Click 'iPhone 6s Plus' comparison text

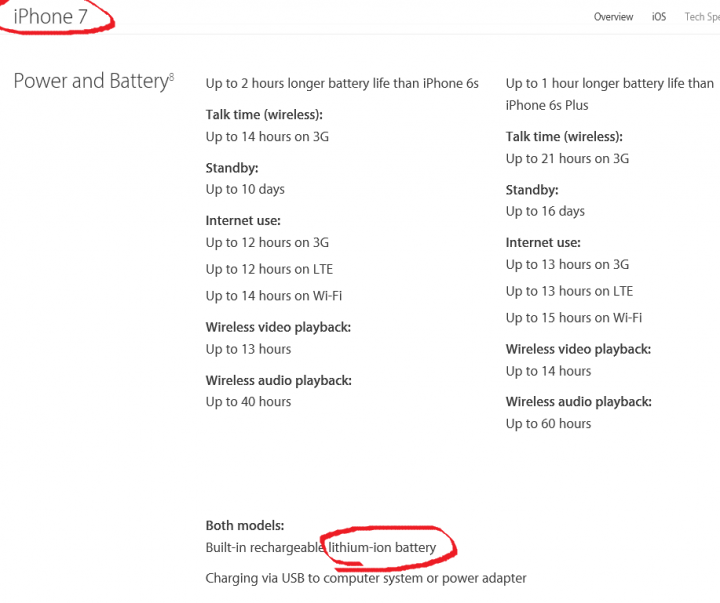click(x=547, y=105)
